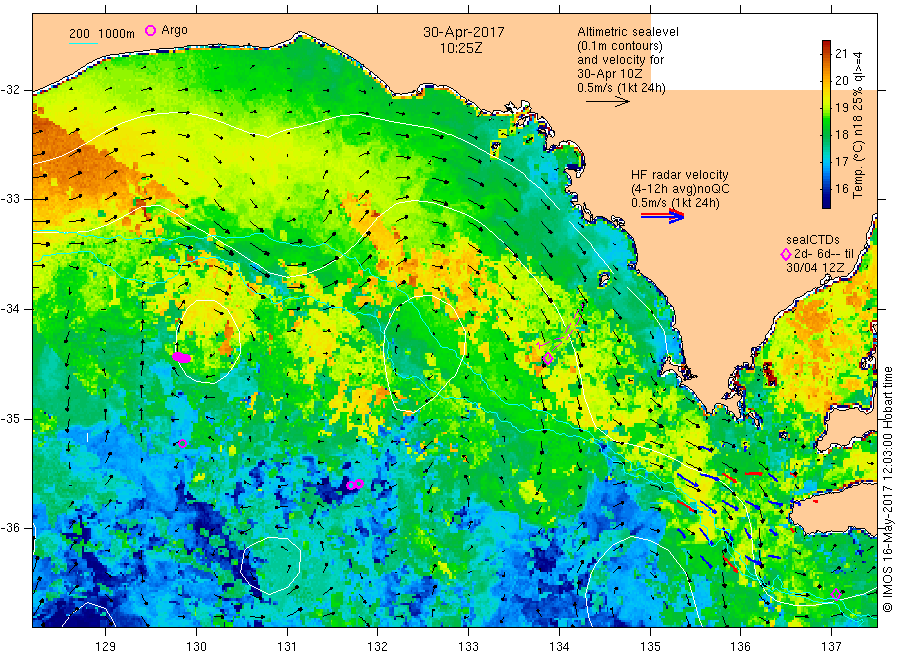Click the '129' longitude axis label
The image size is (900, 660).
106,647
